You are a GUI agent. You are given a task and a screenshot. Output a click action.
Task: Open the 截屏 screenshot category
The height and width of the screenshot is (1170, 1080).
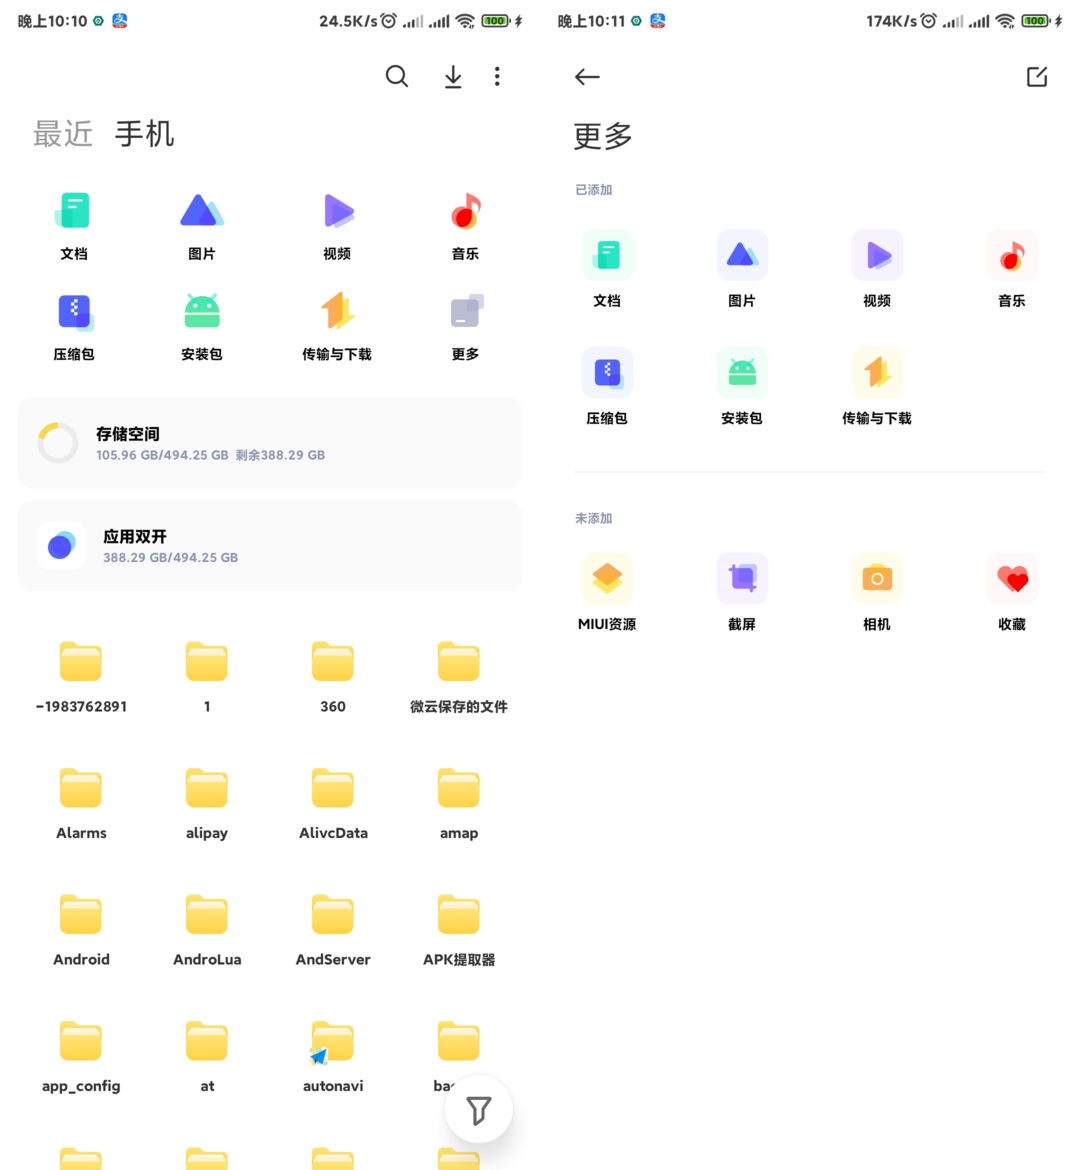pos(742,592)
